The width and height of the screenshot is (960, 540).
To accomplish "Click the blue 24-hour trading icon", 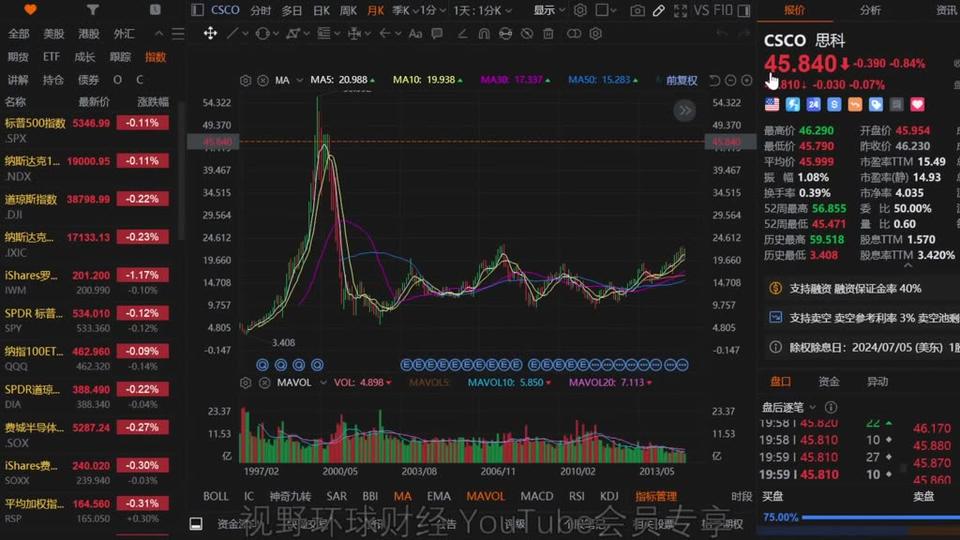I will [x=813, y=105].
